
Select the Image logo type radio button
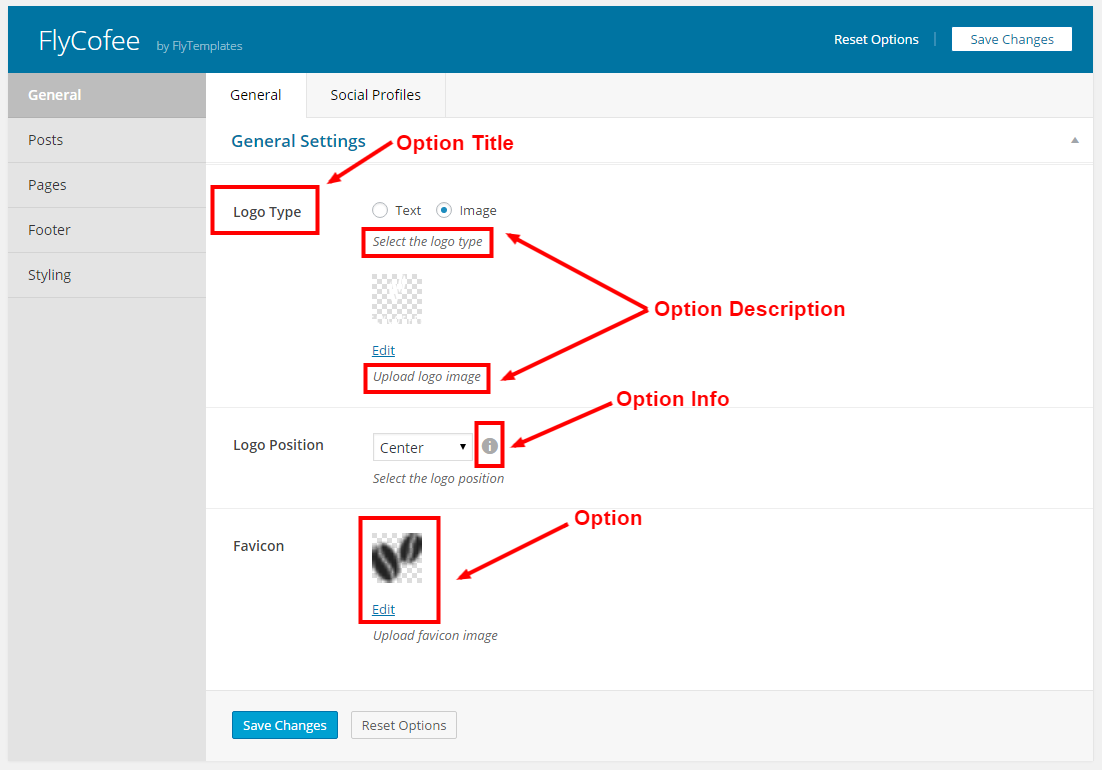click(444, 210)
